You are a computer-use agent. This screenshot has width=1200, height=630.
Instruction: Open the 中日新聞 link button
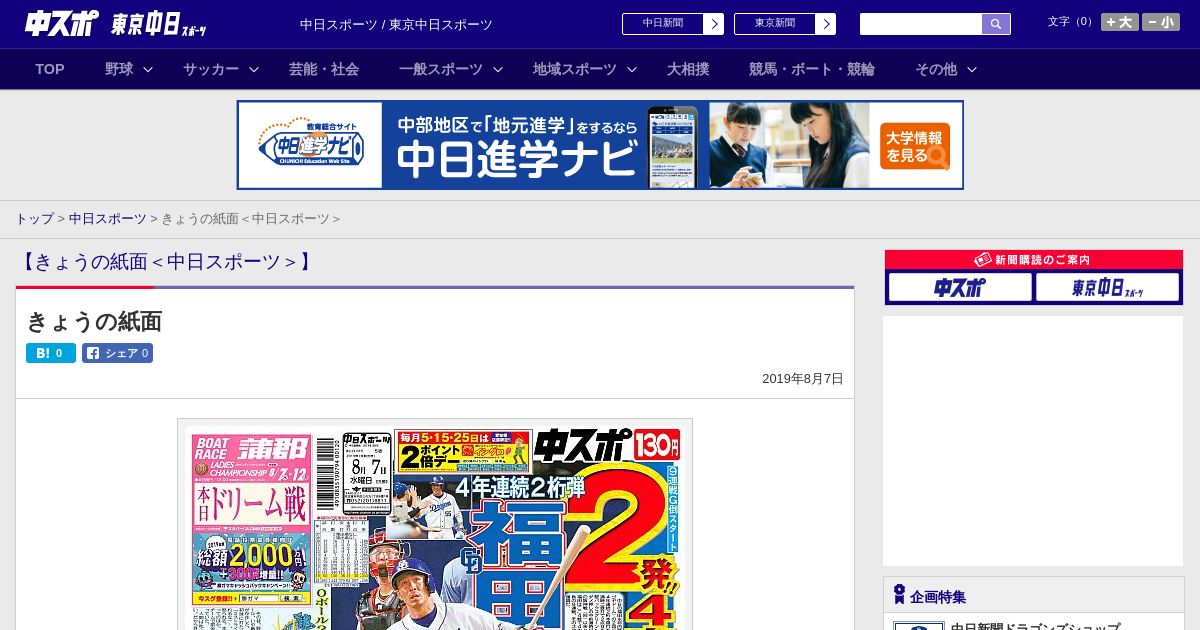point(663,24)
